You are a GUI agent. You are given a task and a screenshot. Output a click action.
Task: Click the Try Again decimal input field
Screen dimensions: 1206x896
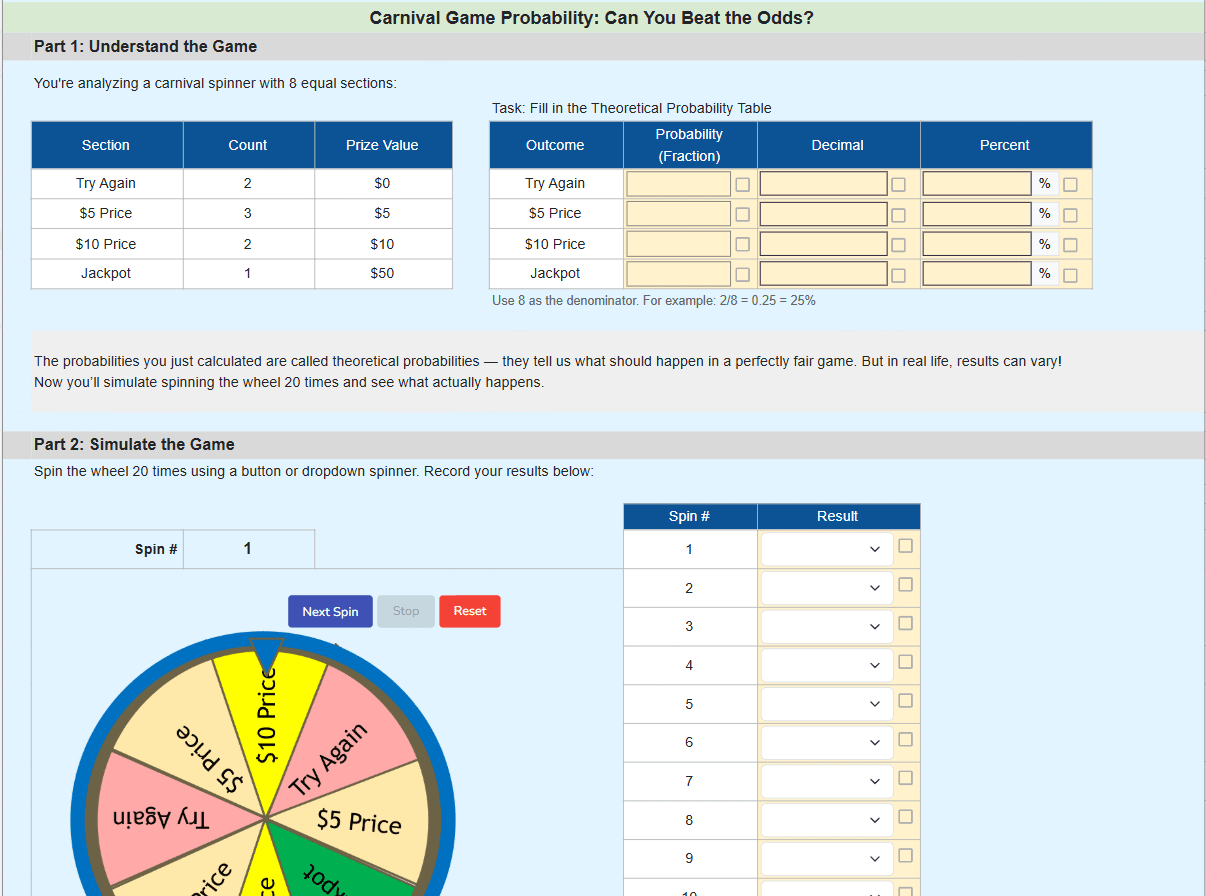(x=824, y=184)
